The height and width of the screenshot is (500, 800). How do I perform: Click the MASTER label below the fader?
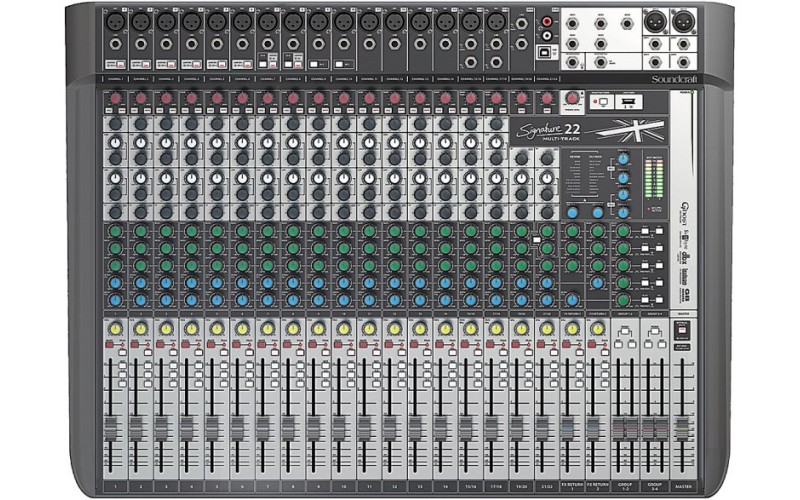[x=683, y=486]
